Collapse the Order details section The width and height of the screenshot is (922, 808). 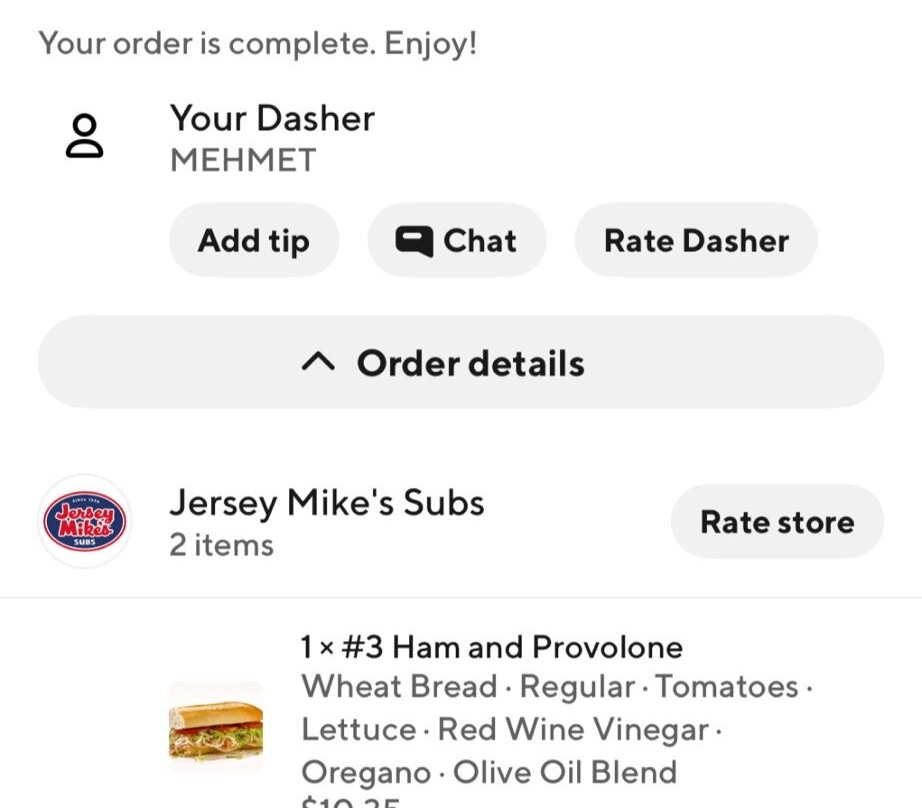(460, 362)
